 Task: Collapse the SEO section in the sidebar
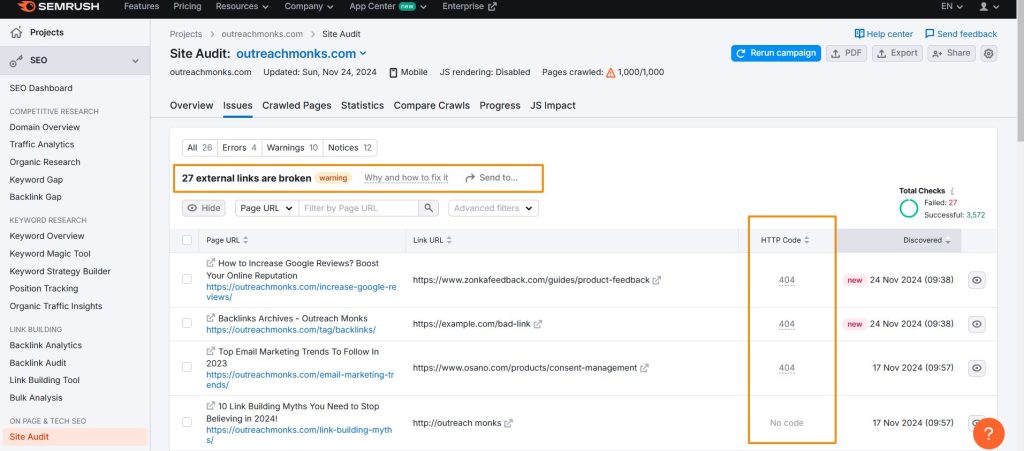pos(136,62)
